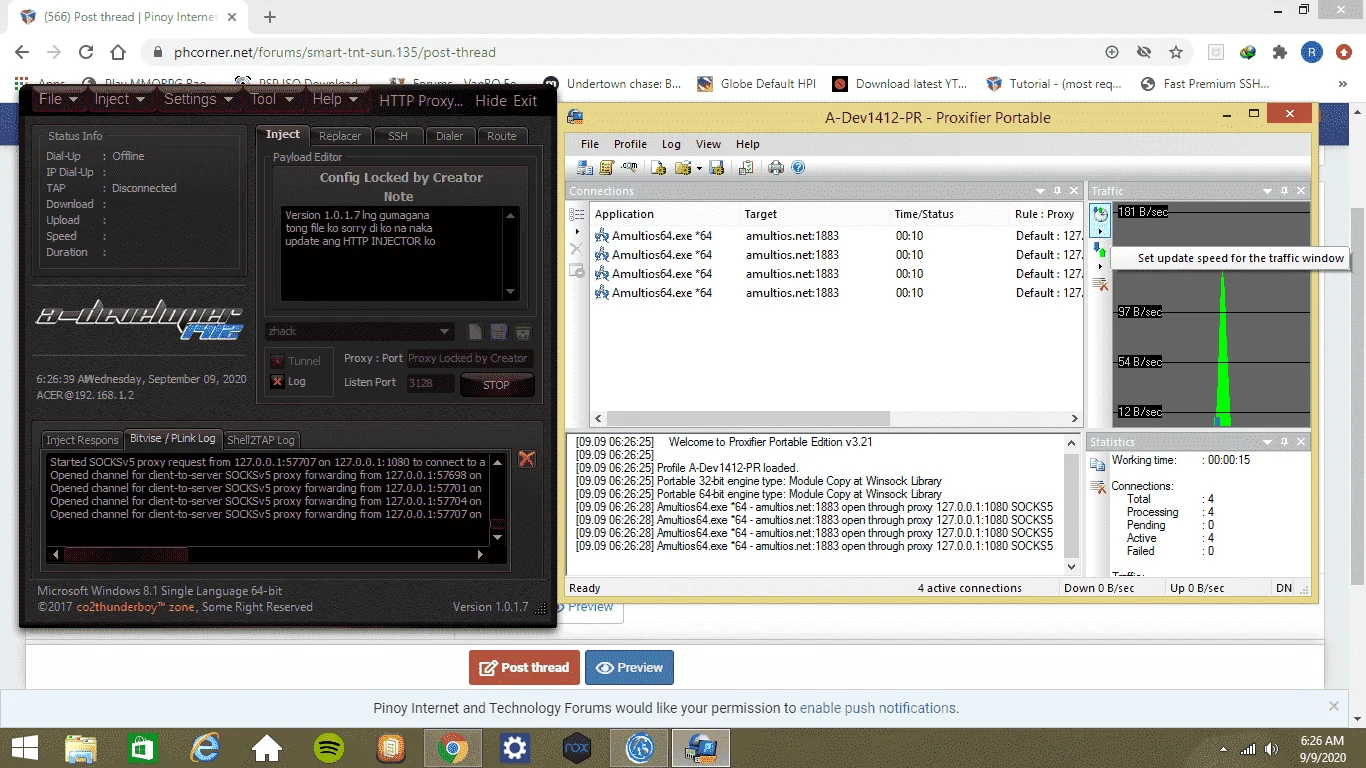Sort connections by Time/Status column header
This screenshot has height=768, width=1366.
949,214
